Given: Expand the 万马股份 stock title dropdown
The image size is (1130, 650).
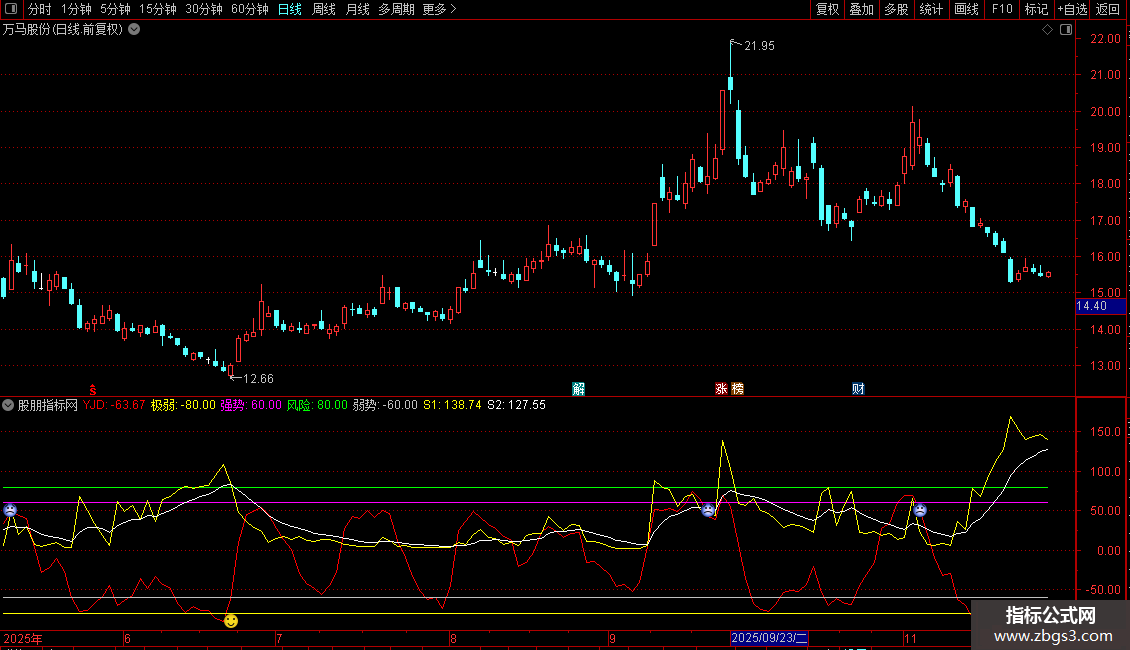Looking at the screenshot, I should (x=134, y=30).
